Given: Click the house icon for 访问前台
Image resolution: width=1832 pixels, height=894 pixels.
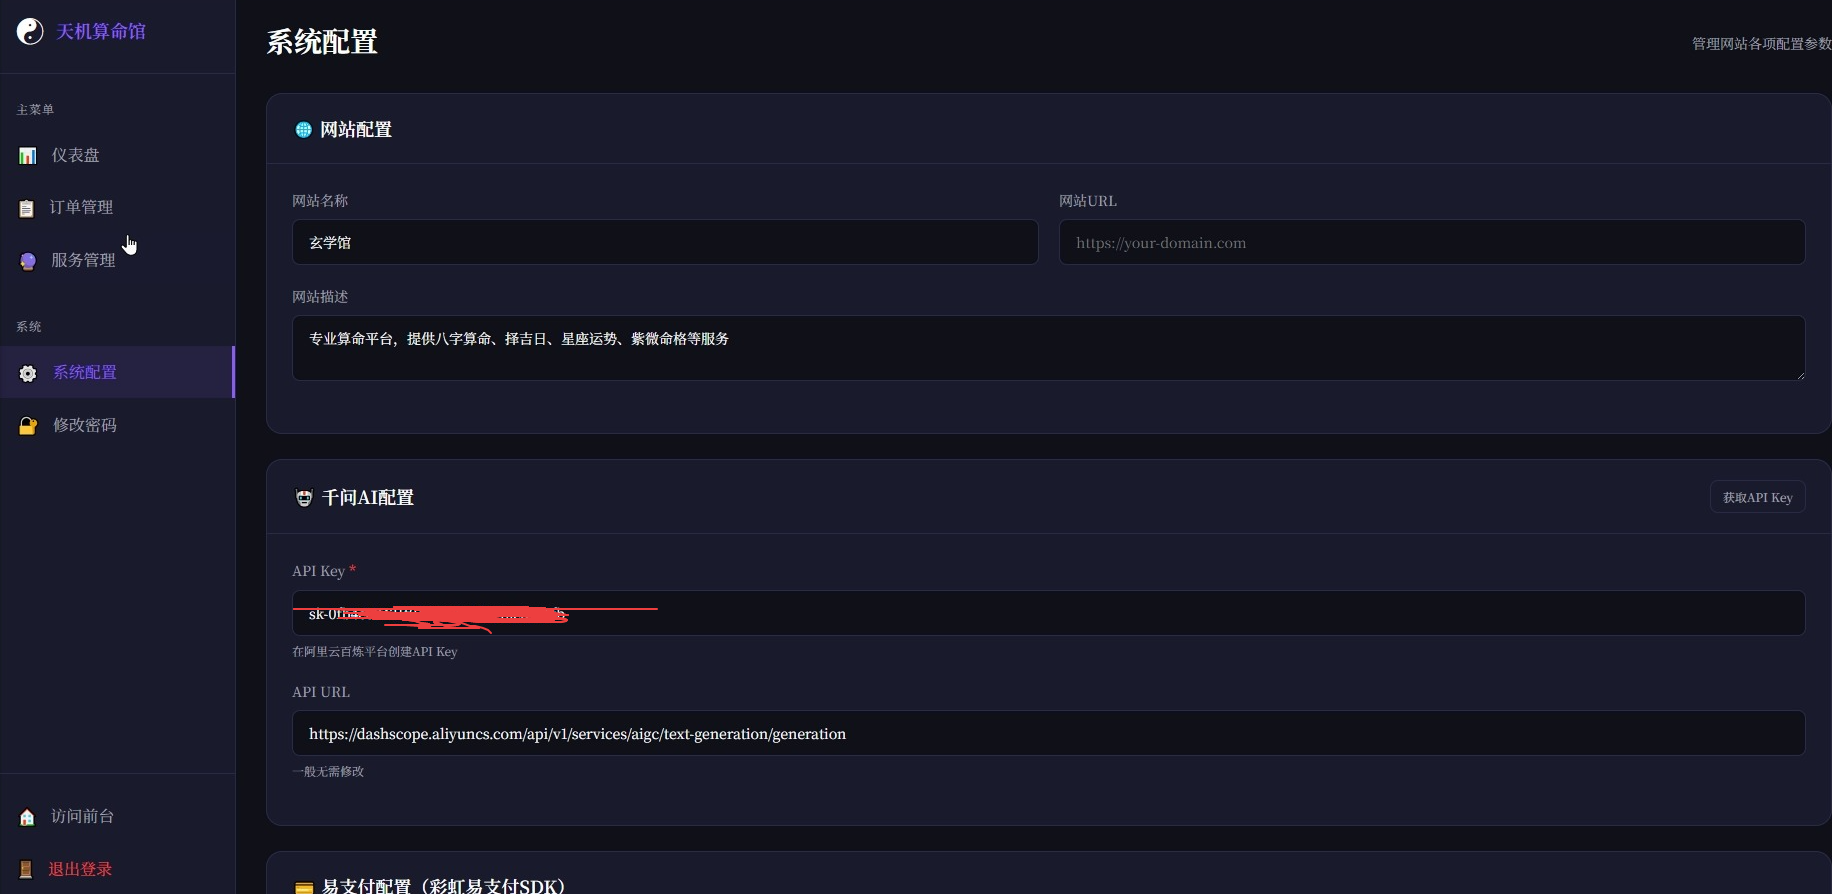Looking at the screenshot, I should (27, 817).
